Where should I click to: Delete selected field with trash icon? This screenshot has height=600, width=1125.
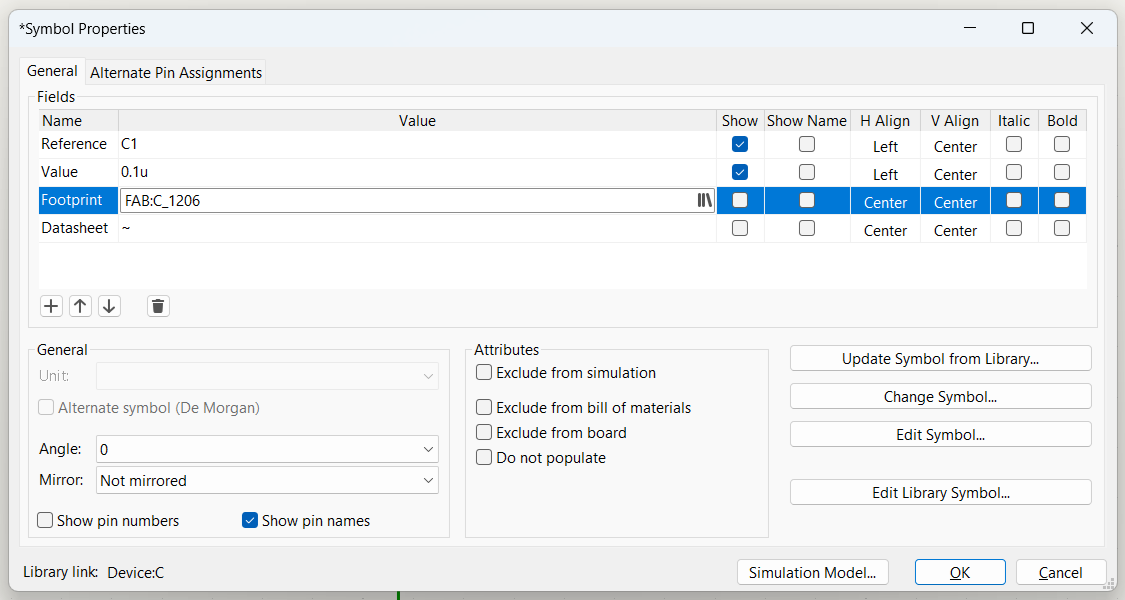[x=157, y=306]
